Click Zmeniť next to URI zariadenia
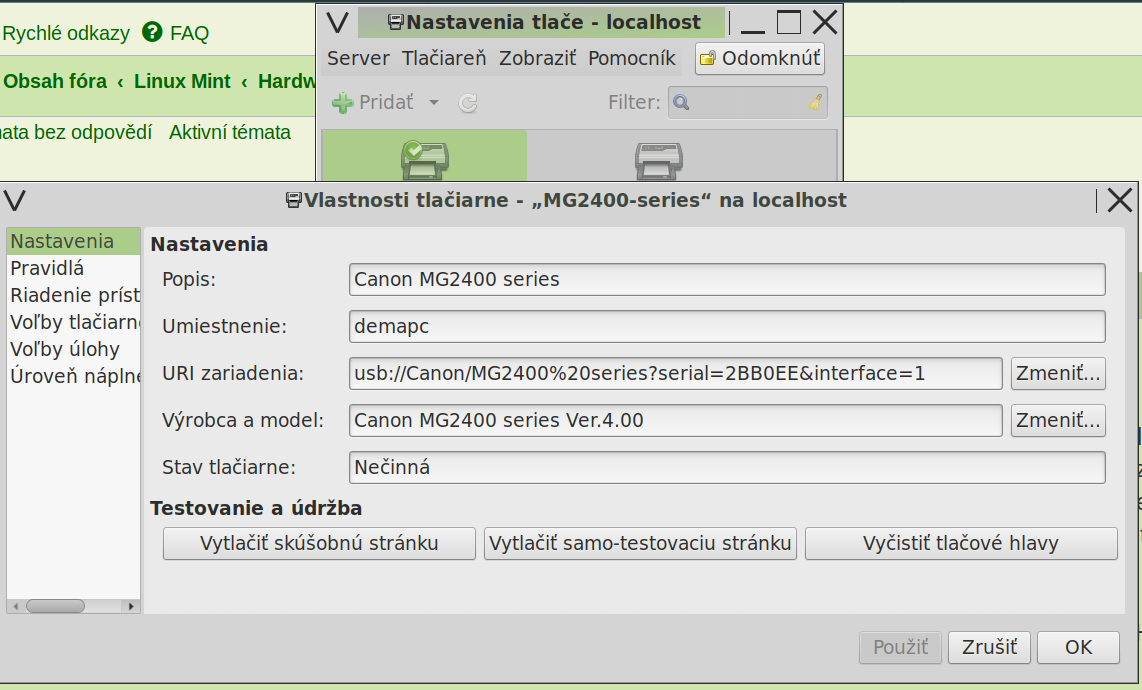 [x=1058, y=373]
